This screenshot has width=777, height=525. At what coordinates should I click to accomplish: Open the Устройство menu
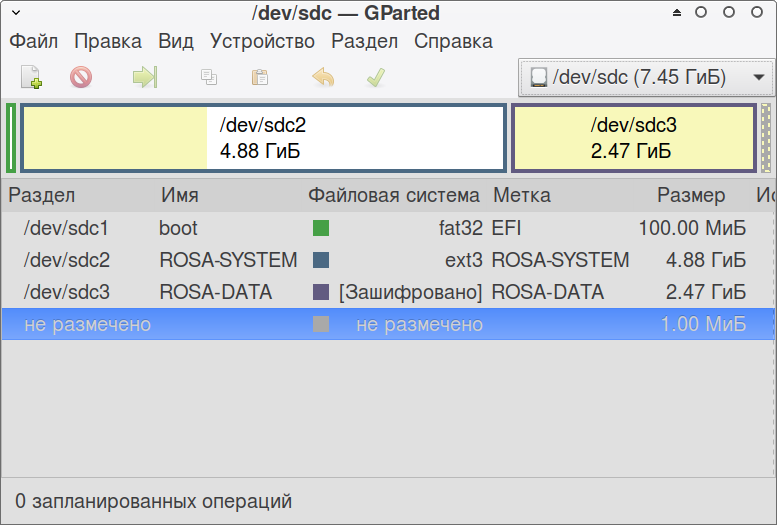(x=262, y=41)
